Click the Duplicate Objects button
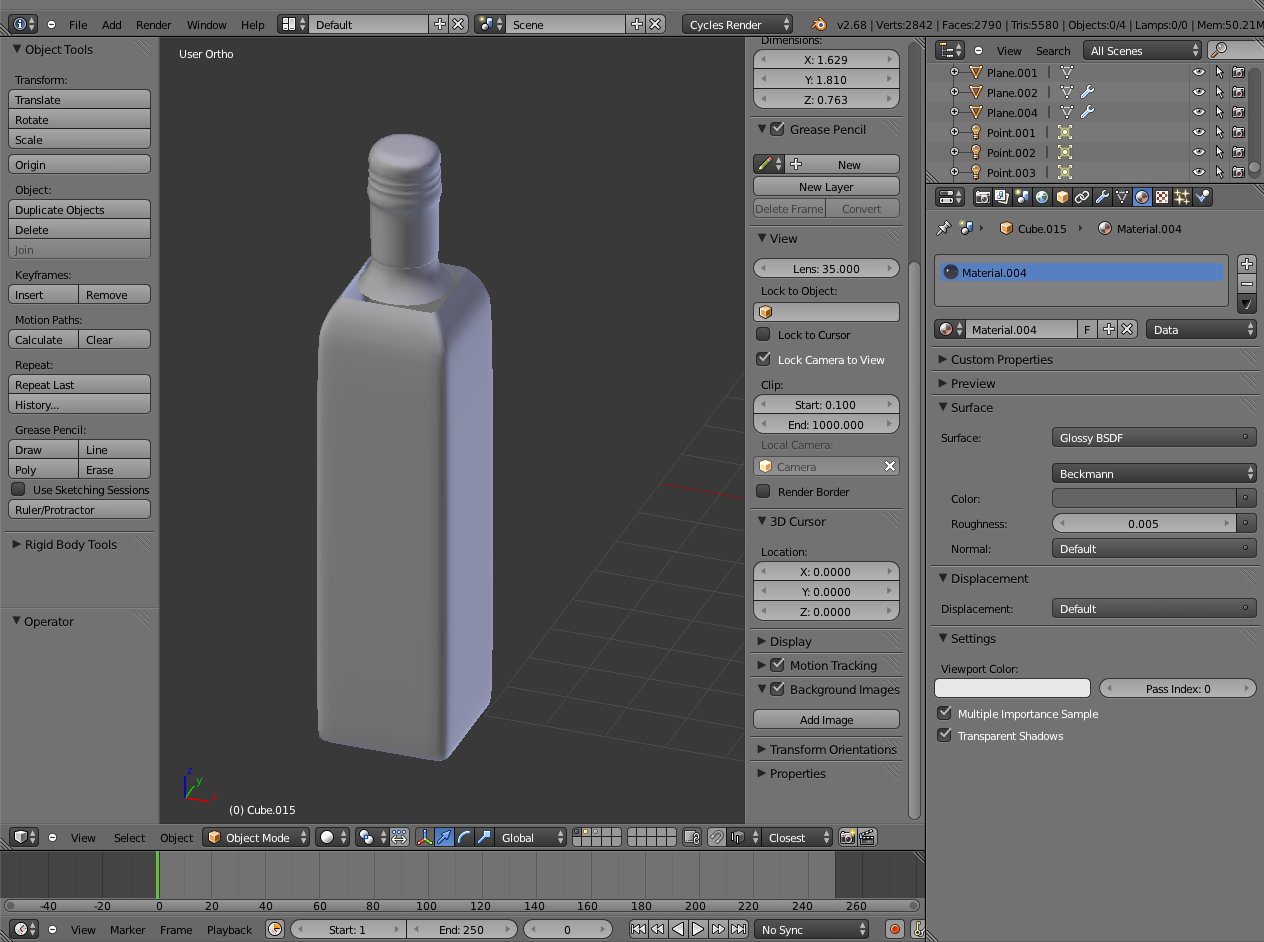This screenshot has height=942, width=1264. [x=79, y=209]
